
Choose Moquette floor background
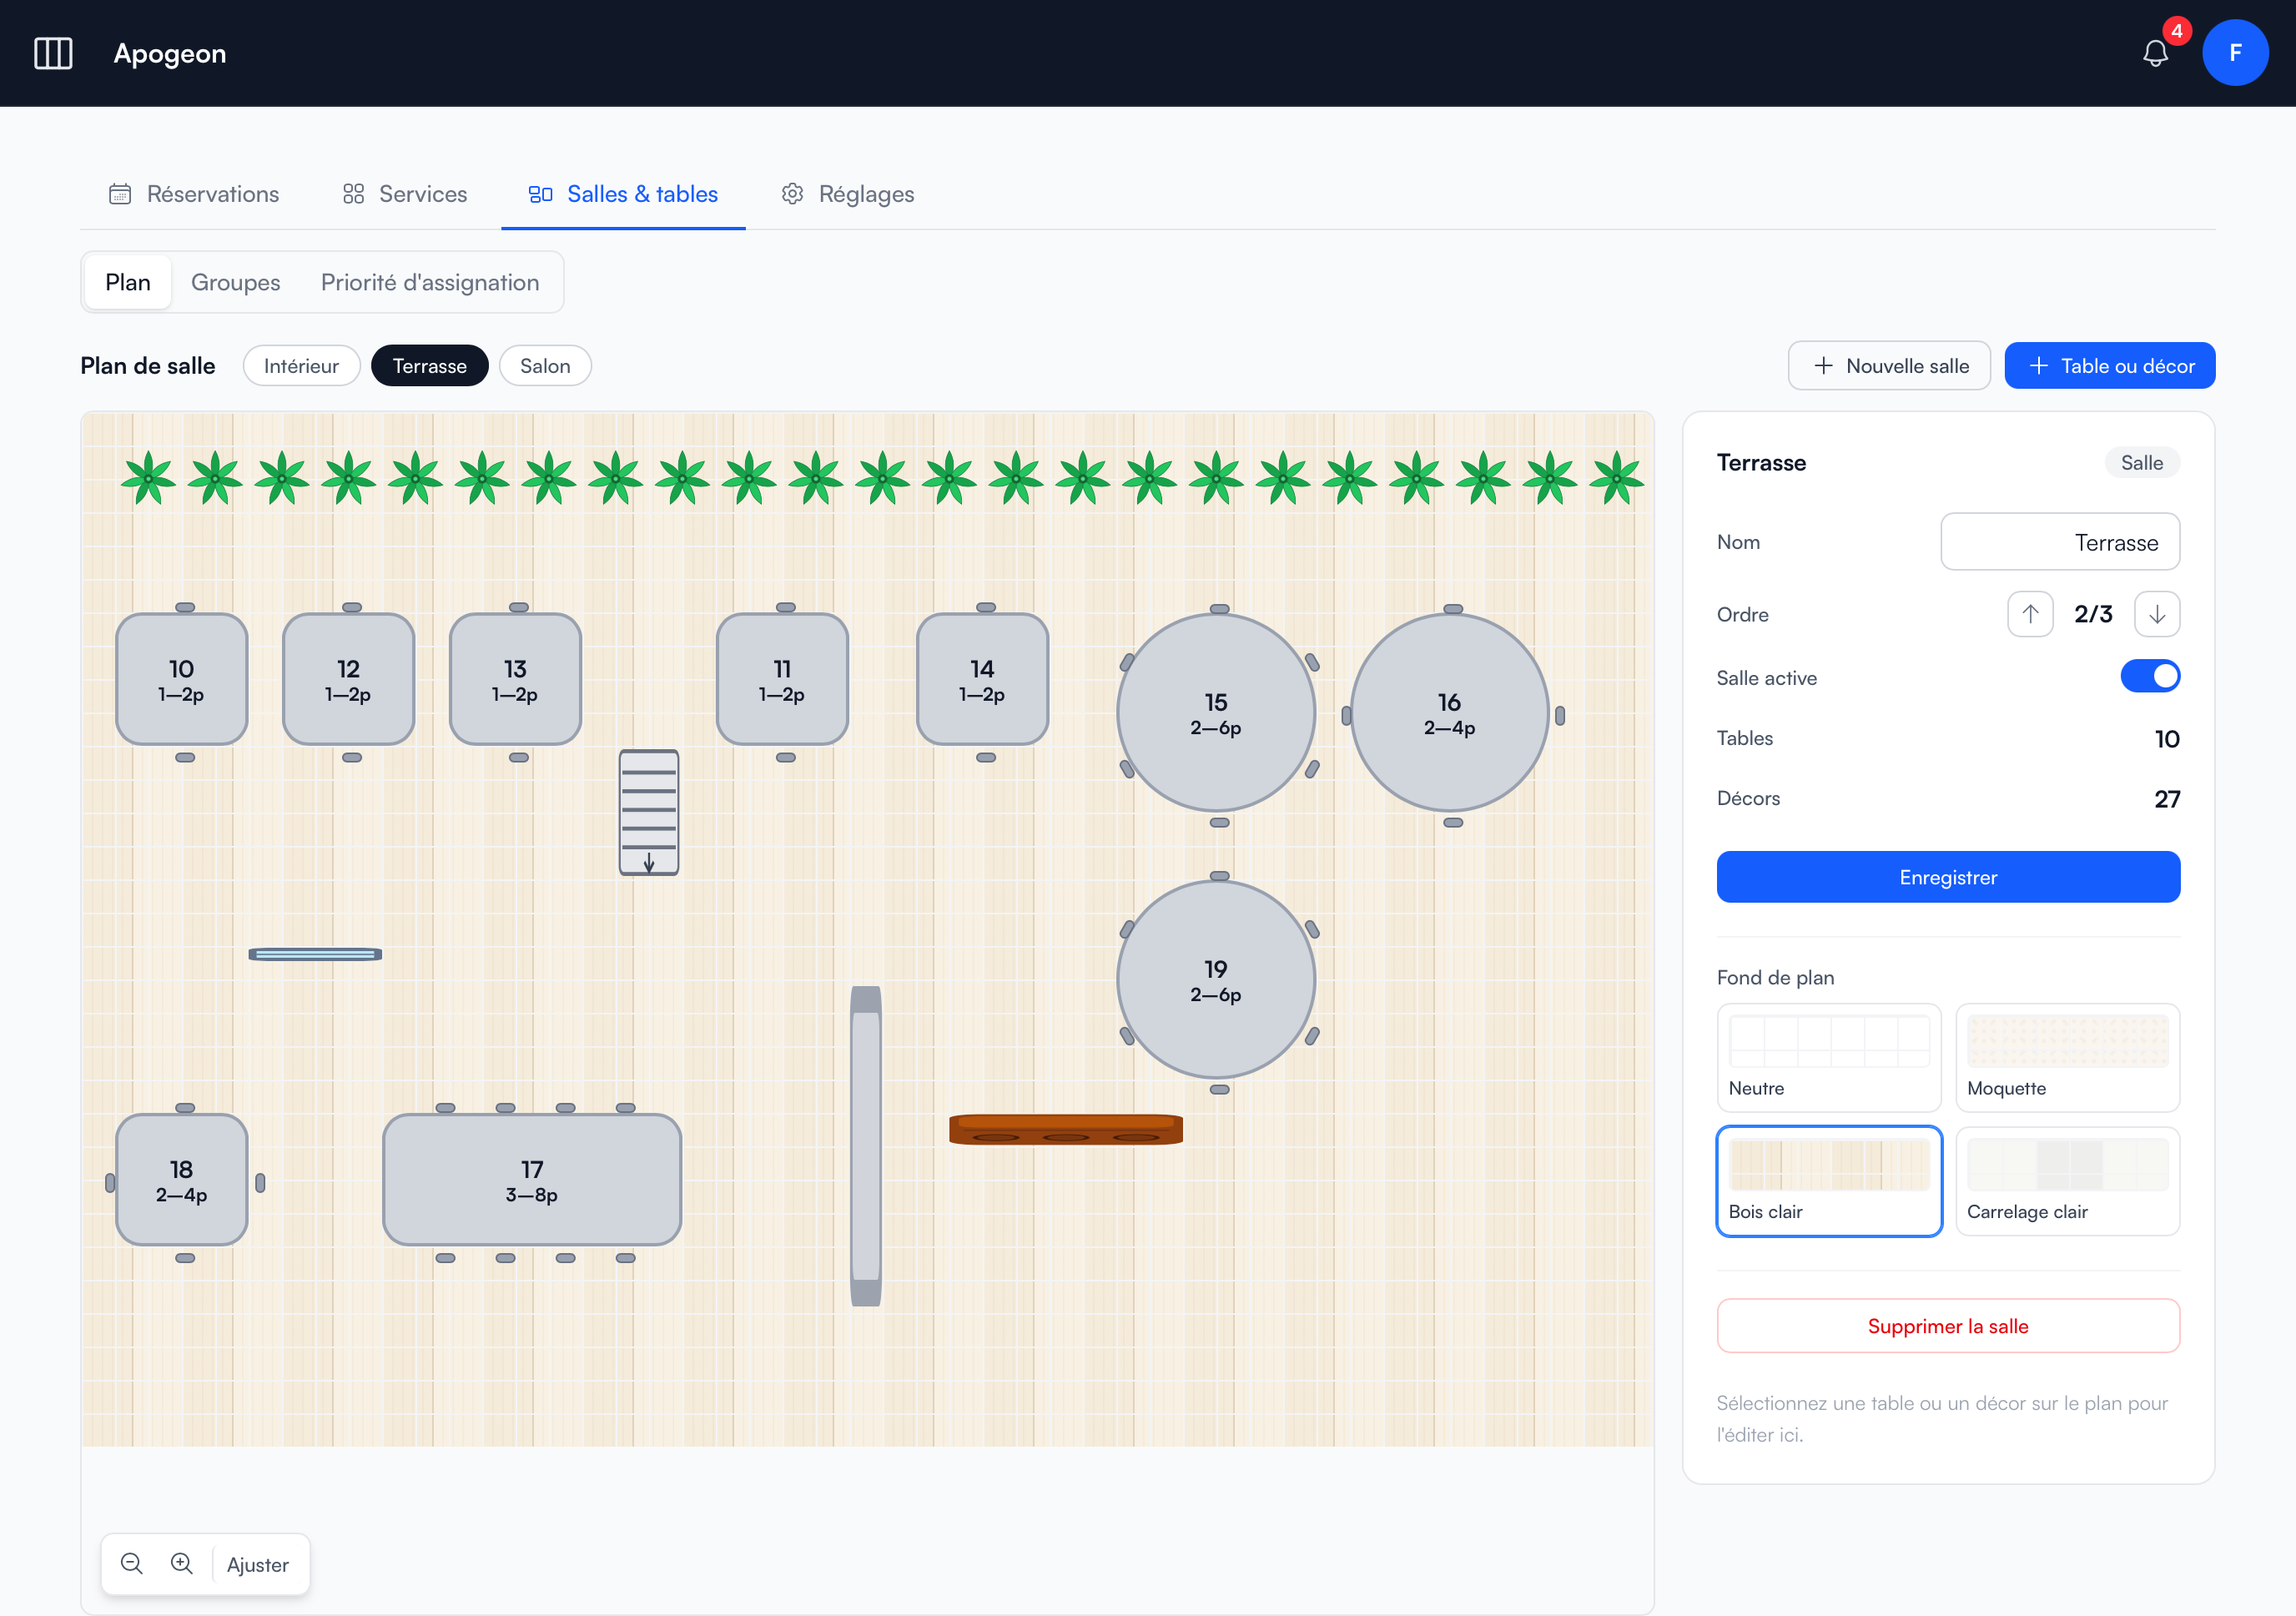2068,1058
